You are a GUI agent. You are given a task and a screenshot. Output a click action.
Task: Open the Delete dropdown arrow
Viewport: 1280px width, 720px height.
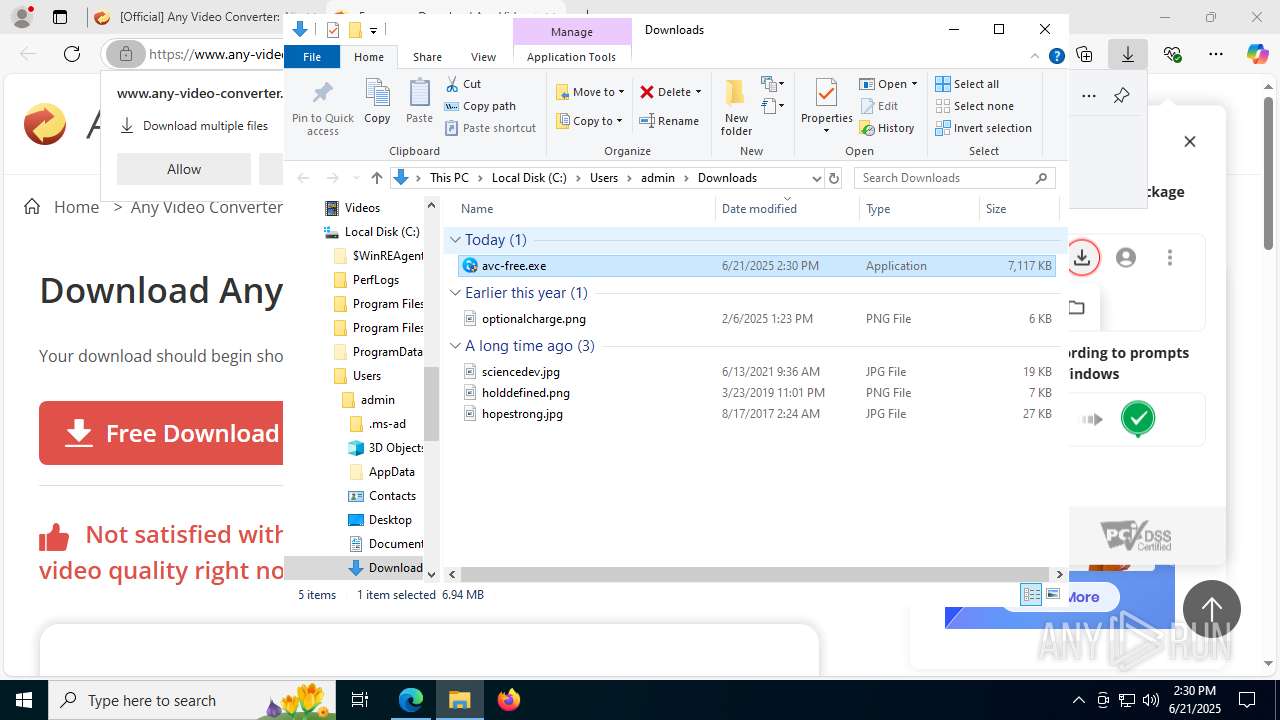698,92
